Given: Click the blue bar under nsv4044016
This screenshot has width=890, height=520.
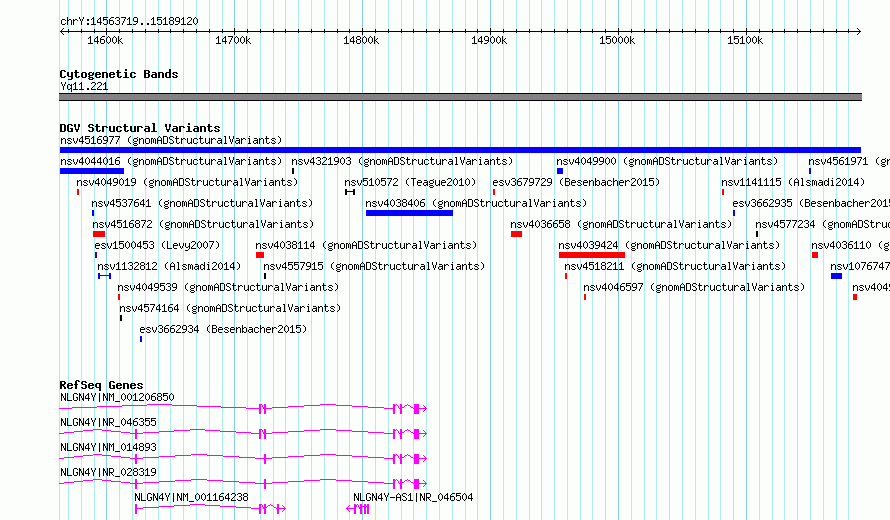Looking at the screenshot, I should 92,171.
